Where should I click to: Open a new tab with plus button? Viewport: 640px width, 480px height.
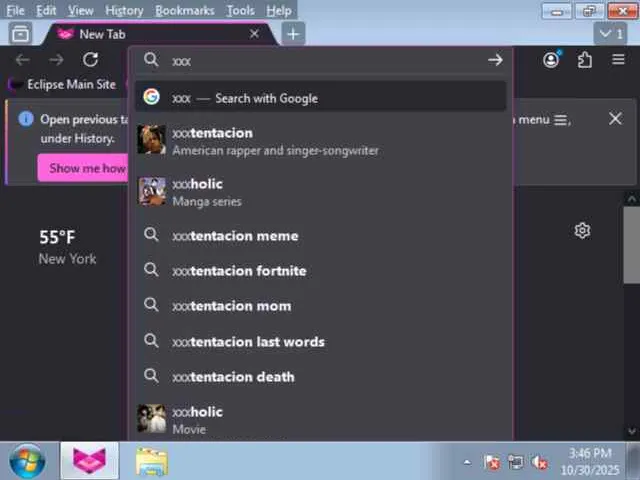pos(293,34)
